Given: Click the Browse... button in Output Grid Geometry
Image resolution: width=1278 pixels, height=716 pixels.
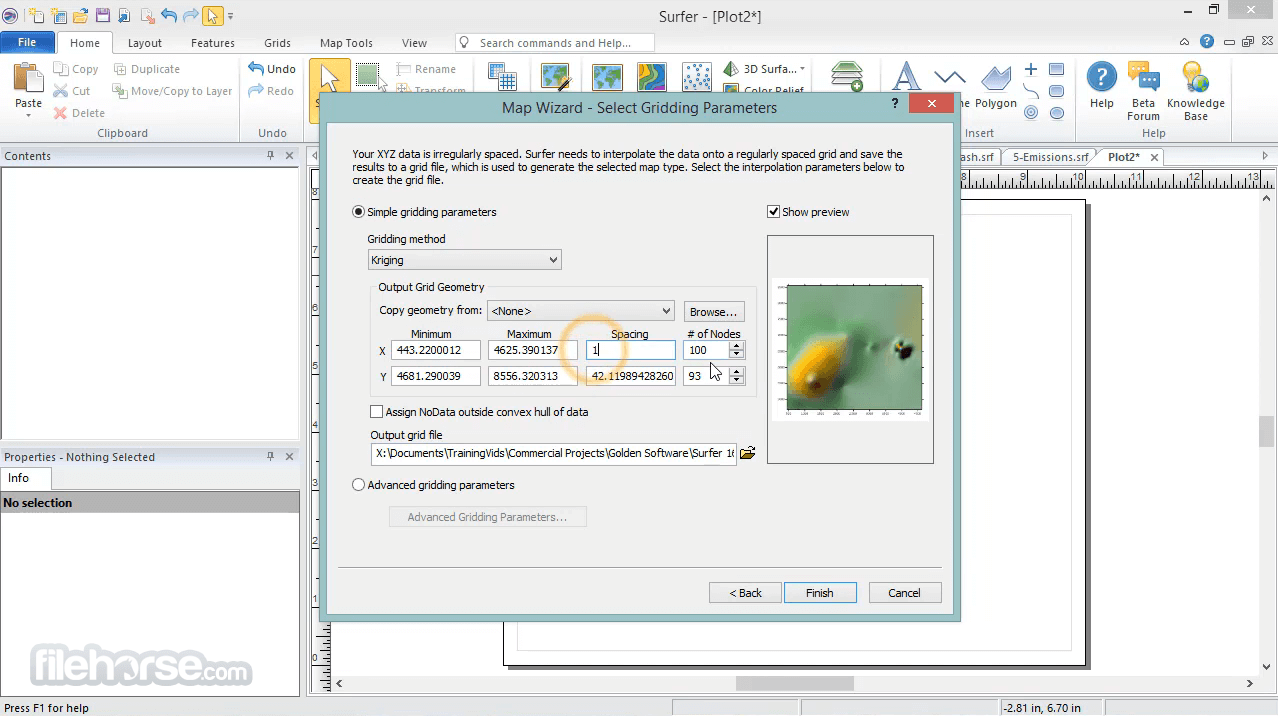Looking at the screenshot, I should (x=714, y=312).
